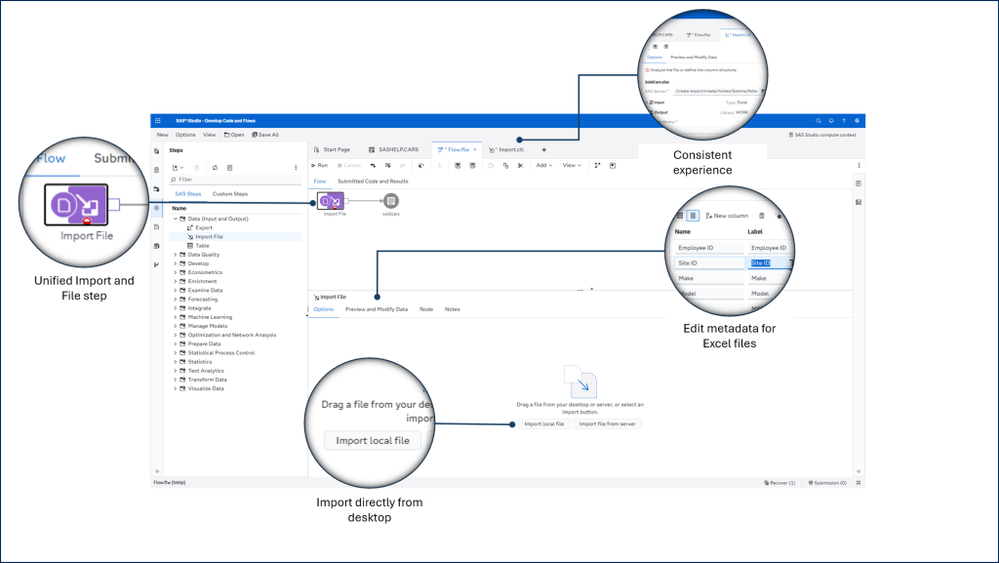Expand the Visualize Data folder

point(176,388)
